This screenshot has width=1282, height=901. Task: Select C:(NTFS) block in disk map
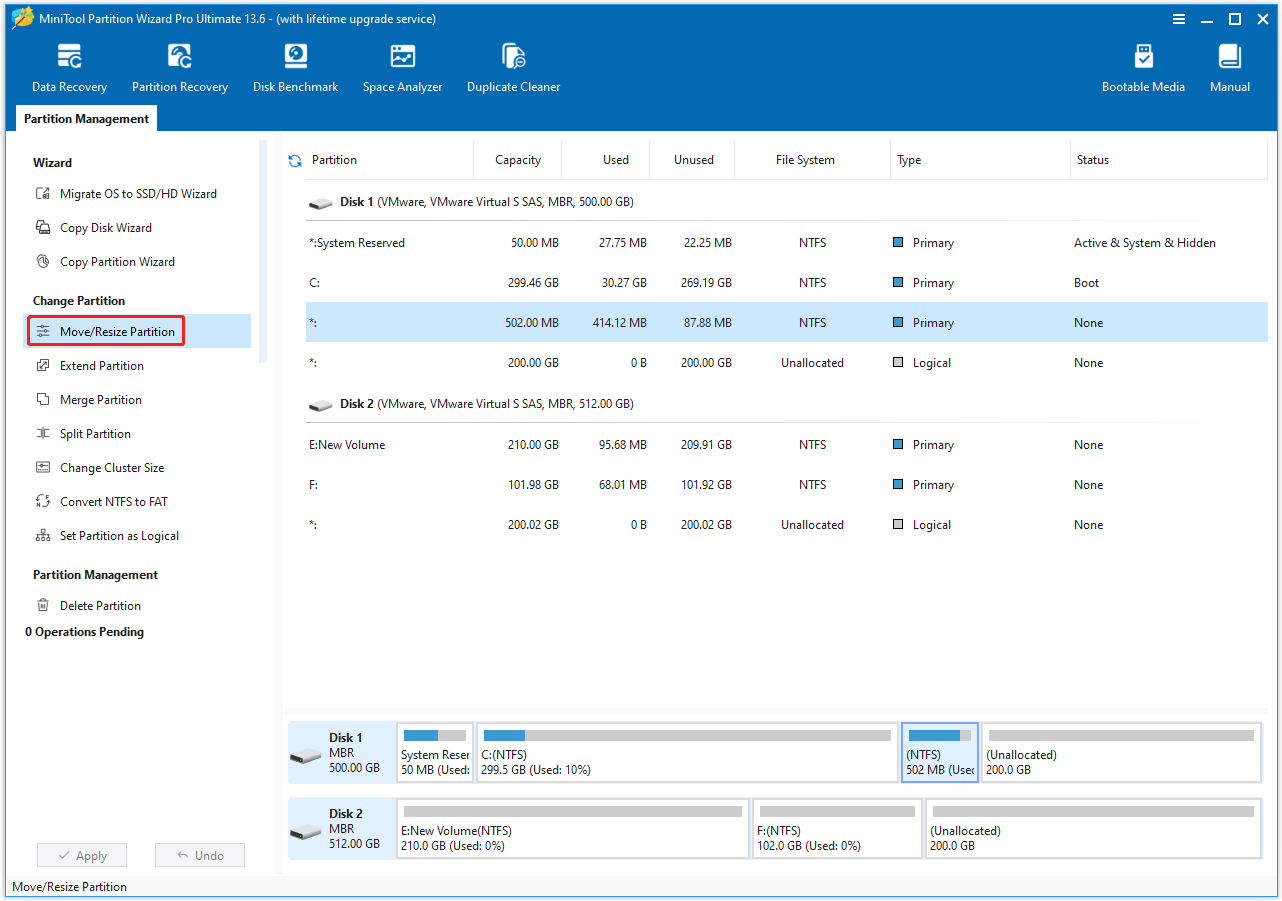[687, 753]
